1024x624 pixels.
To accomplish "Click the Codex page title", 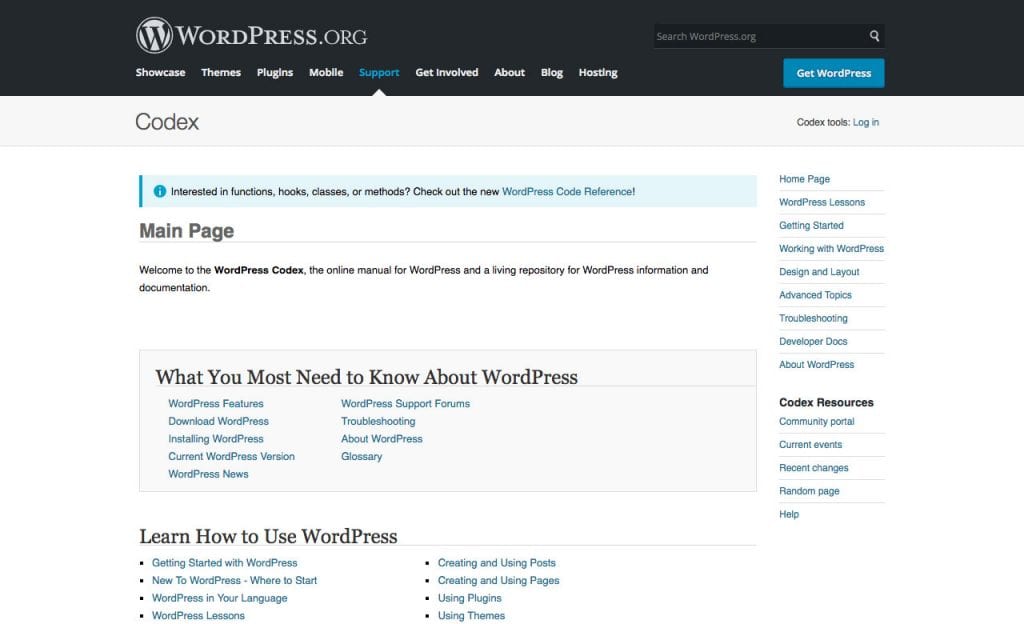I will point(167,121).
